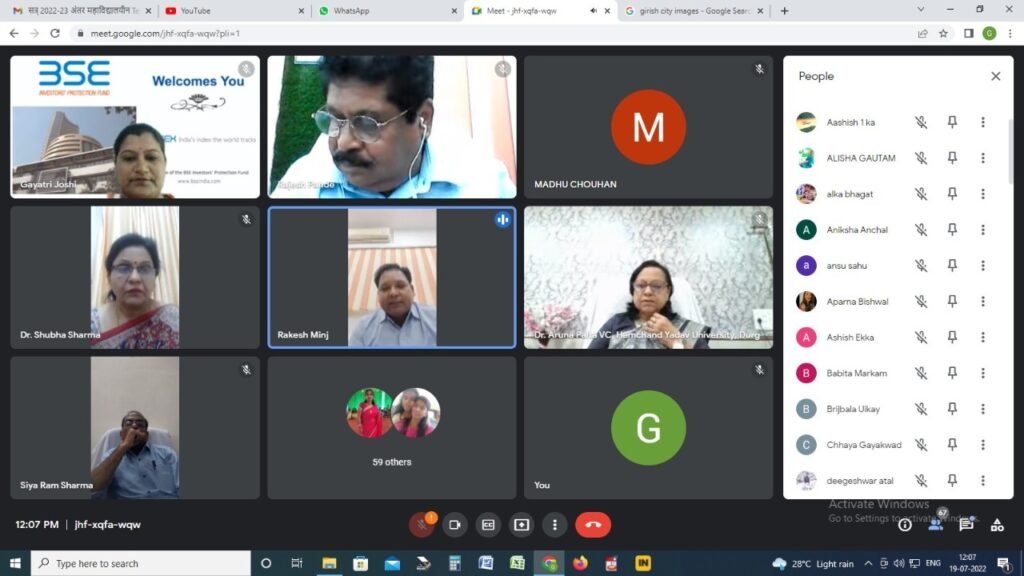Select Siya Ram Sharma's video tile

coord(135,428)
